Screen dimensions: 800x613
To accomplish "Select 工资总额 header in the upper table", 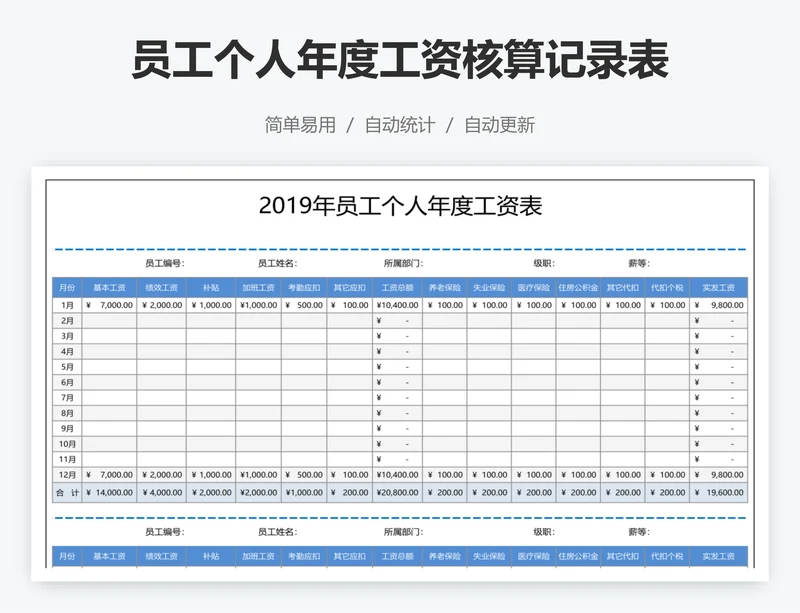I will click(397, 288).
